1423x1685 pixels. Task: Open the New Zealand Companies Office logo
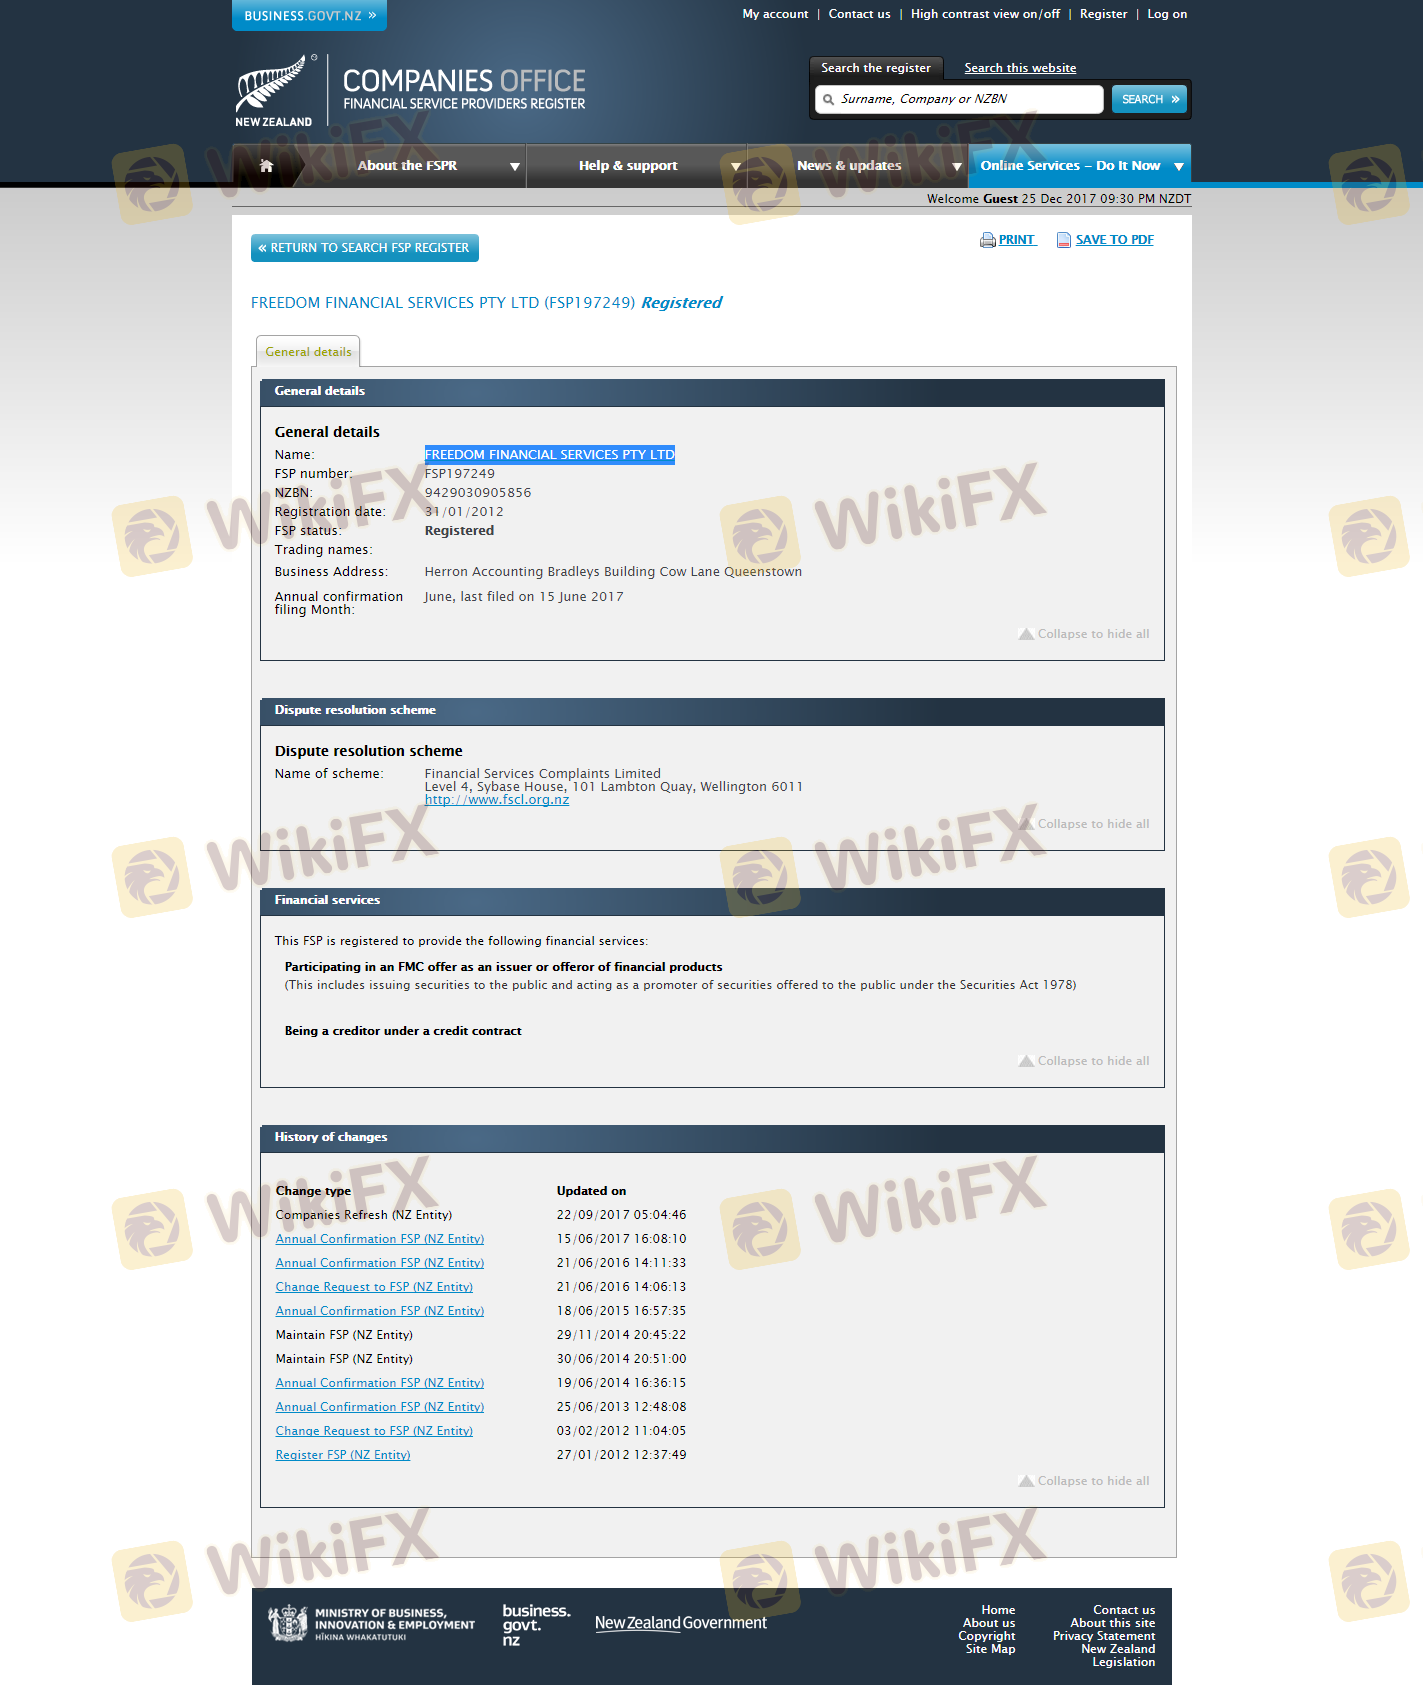[411, 90]
